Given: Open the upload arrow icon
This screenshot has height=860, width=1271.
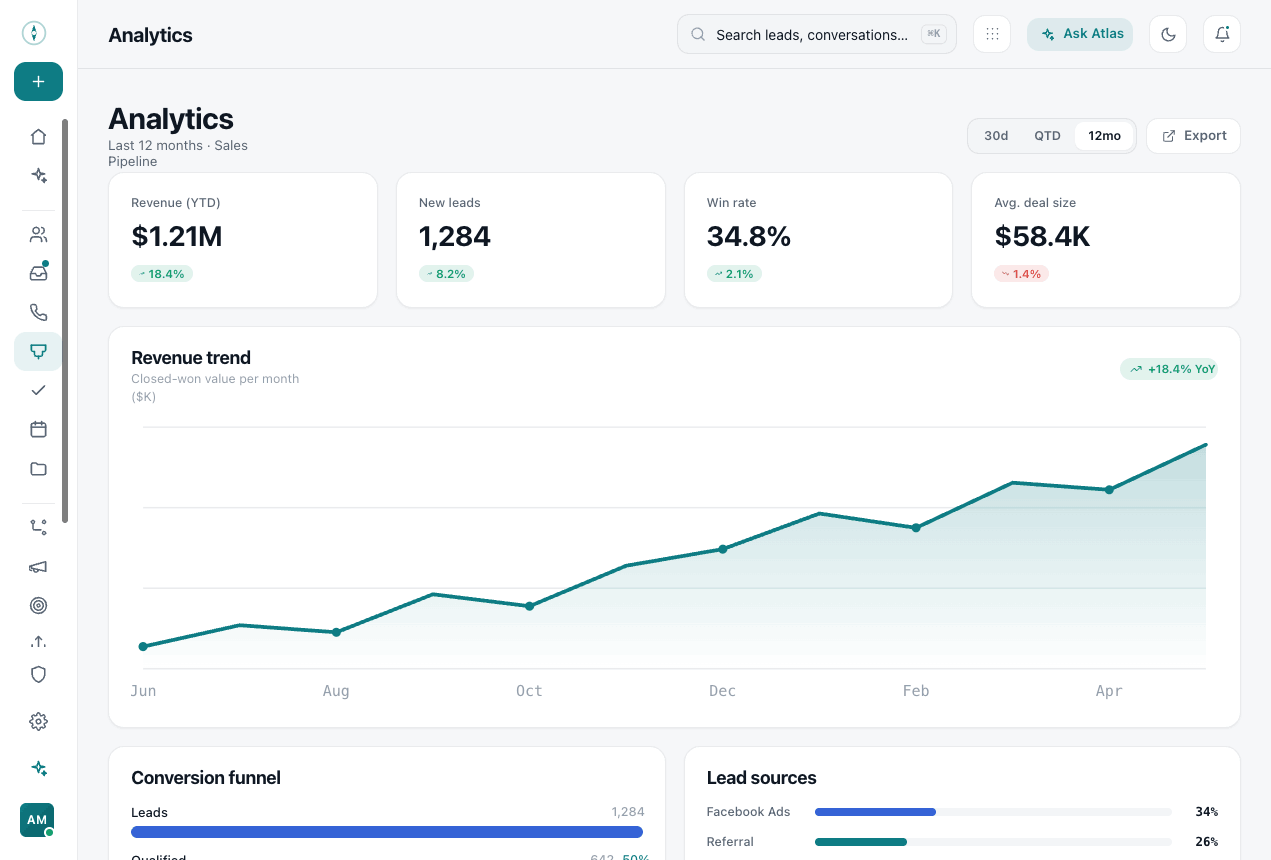Looking at the screenshot, I should tap(38, 642).
